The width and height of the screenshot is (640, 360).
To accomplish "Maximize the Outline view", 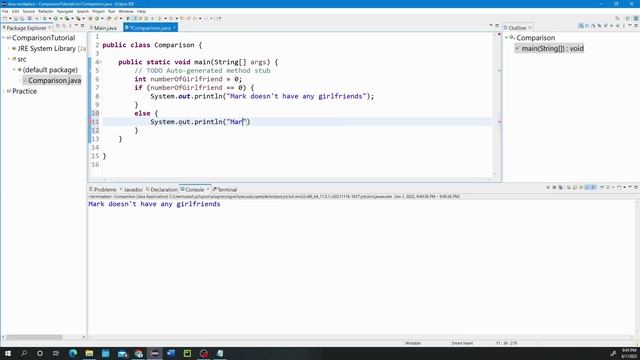I will click(636, 25).
